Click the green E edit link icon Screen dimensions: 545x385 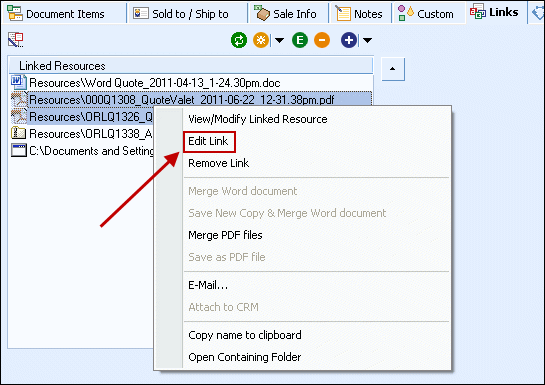[x=300, y=40]
